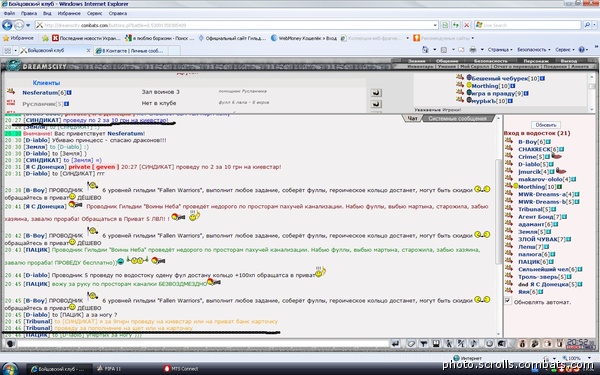Viewport: 600px width, 375px height.
Task: Open the Страница dropdown menu
Action: pyautogui.click(x=500, y=50)
